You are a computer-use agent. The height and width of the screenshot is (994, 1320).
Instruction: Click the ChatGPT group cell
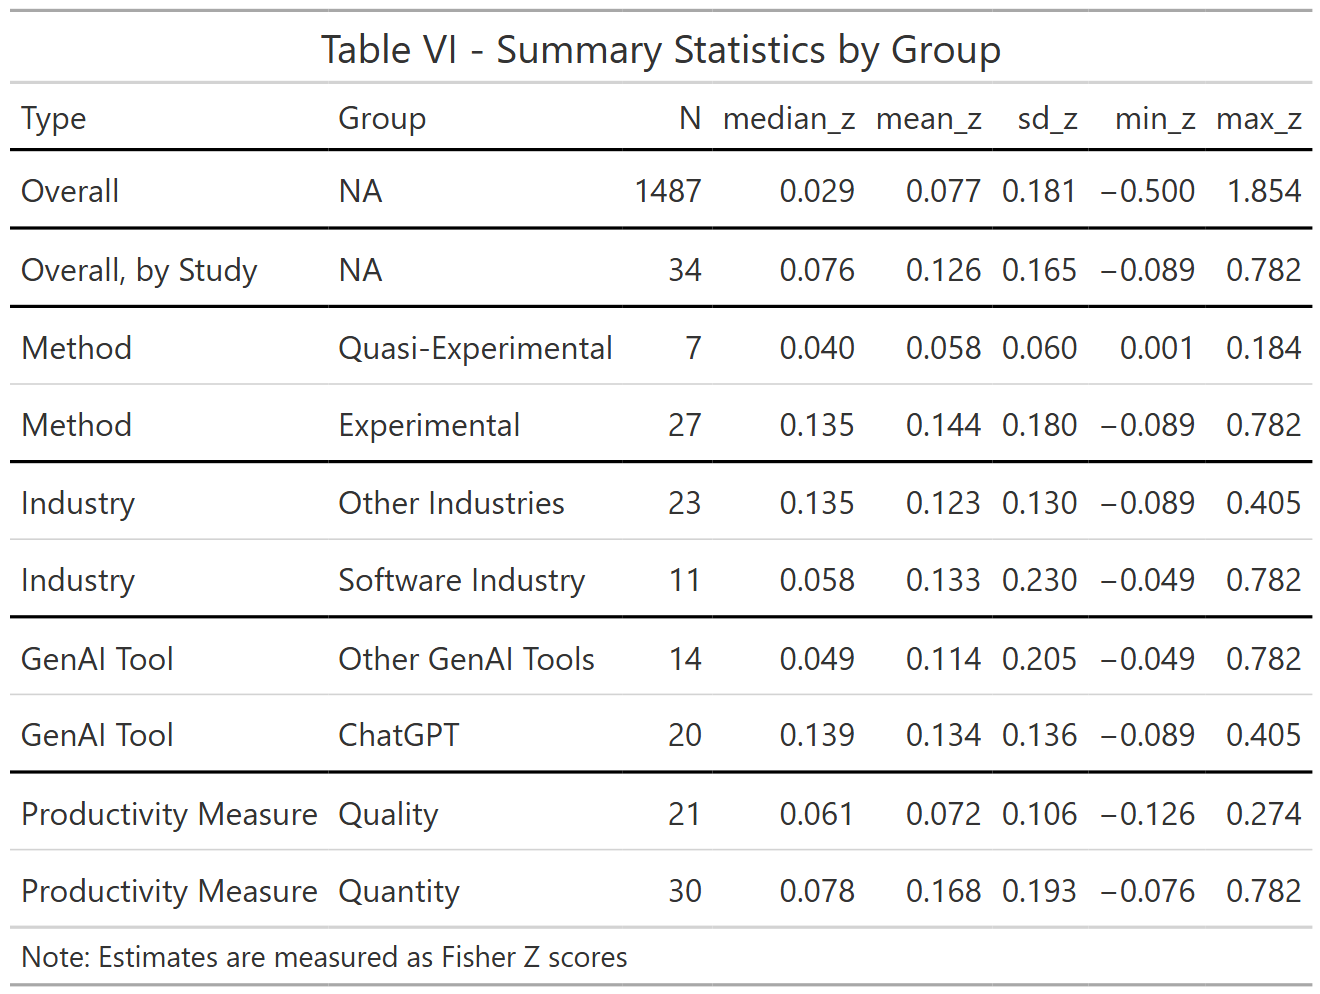[398, 735]
